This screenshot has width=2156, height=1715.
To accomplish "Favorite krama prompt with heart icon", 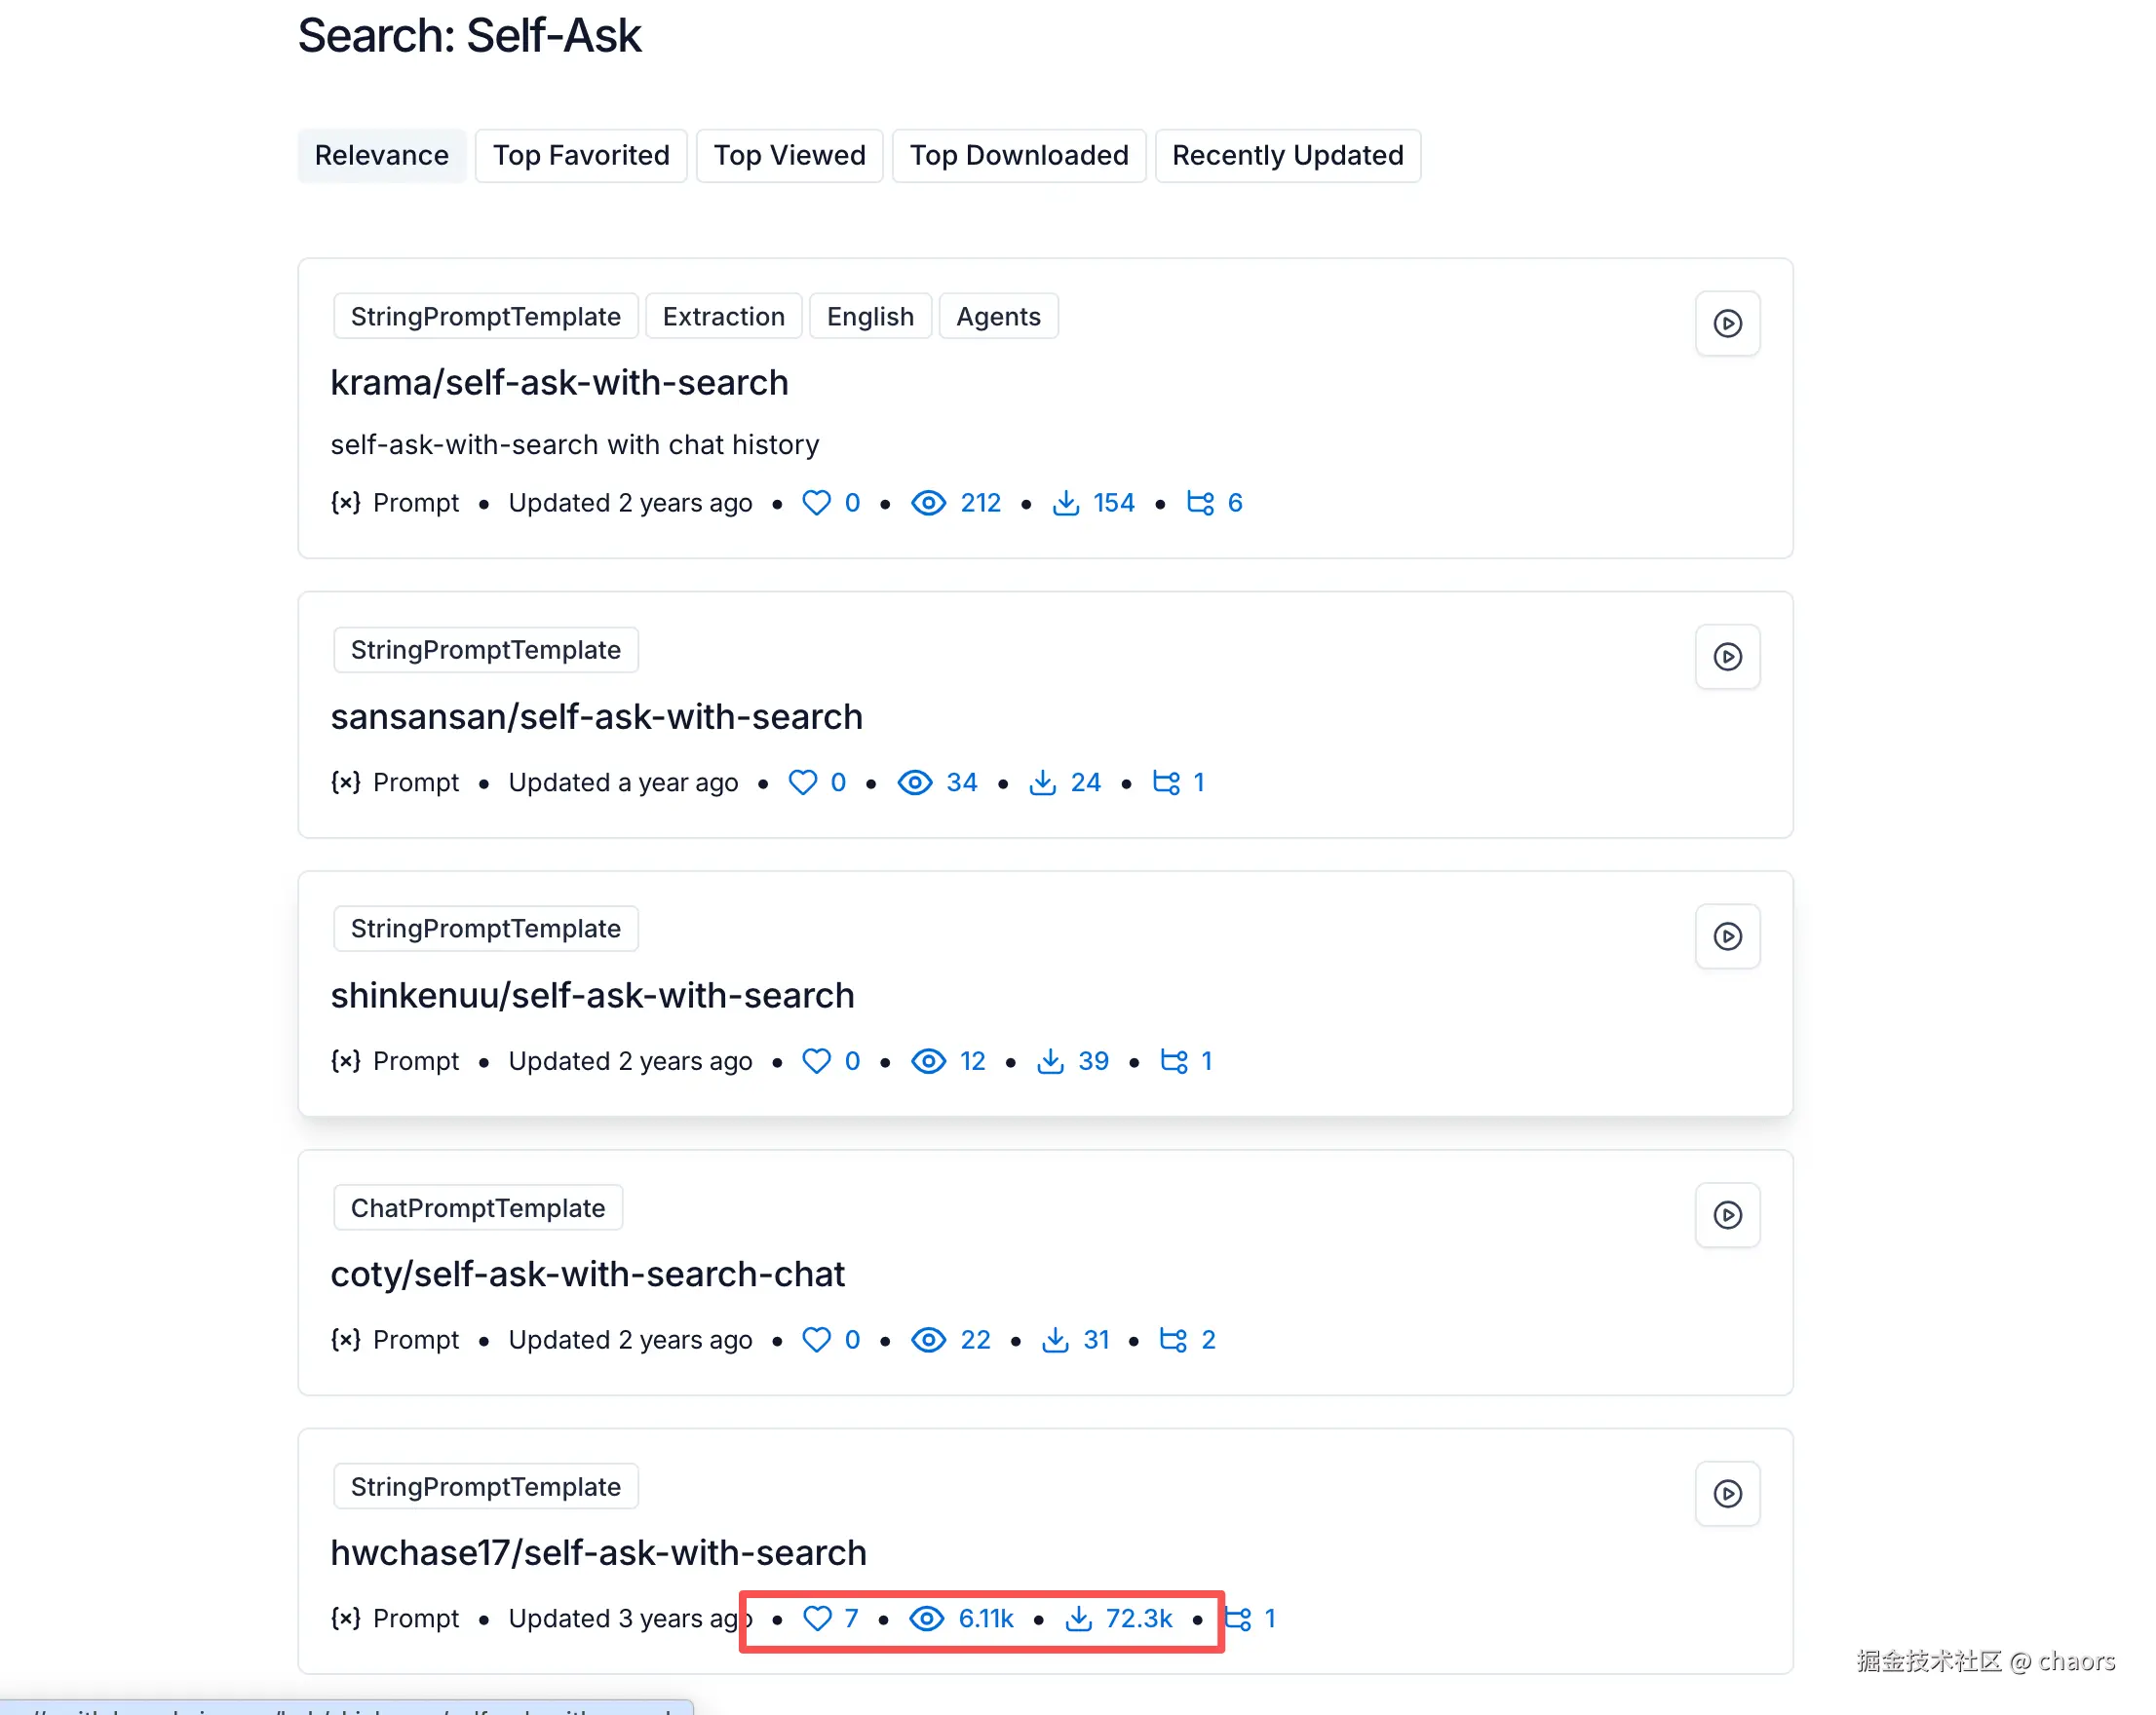I will [x=816, y=503].
